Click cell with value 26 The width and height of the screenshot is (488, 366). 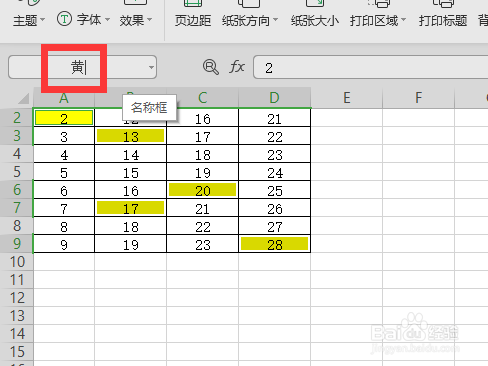[274, 208]
